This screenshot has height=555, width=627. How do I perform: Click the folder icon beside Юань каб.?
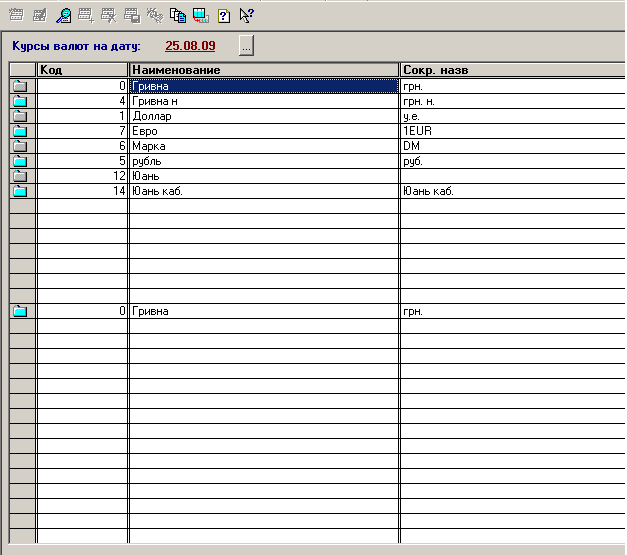(x=19, y=191)
